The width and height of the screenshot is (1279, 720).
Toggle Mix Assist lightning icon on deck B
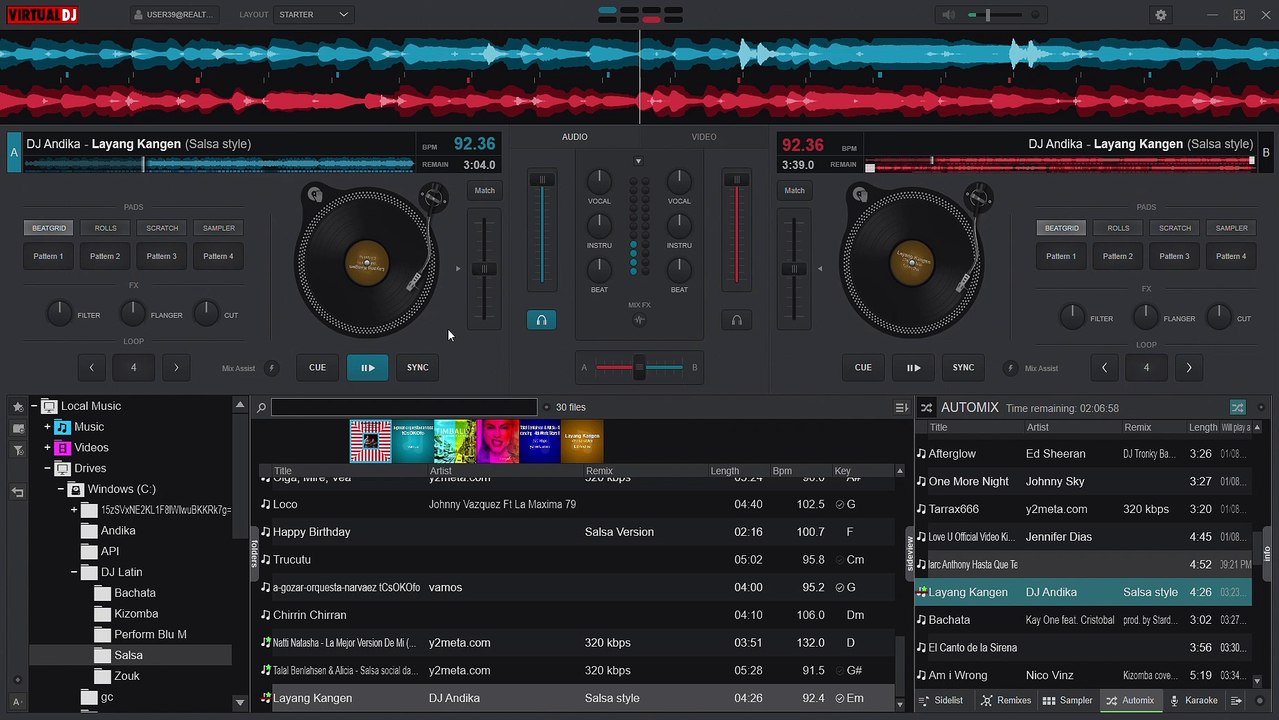point(1011,368)
